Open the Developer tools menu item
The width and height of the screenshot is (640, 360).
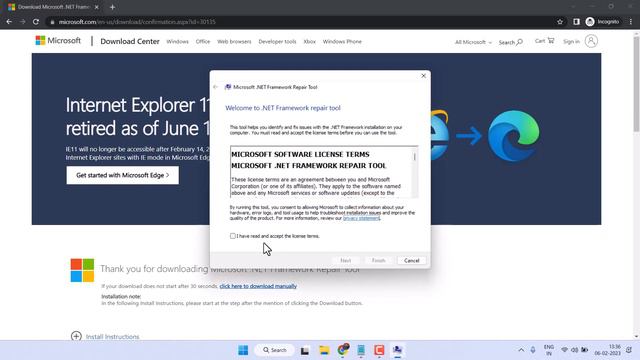pos(277,42)
